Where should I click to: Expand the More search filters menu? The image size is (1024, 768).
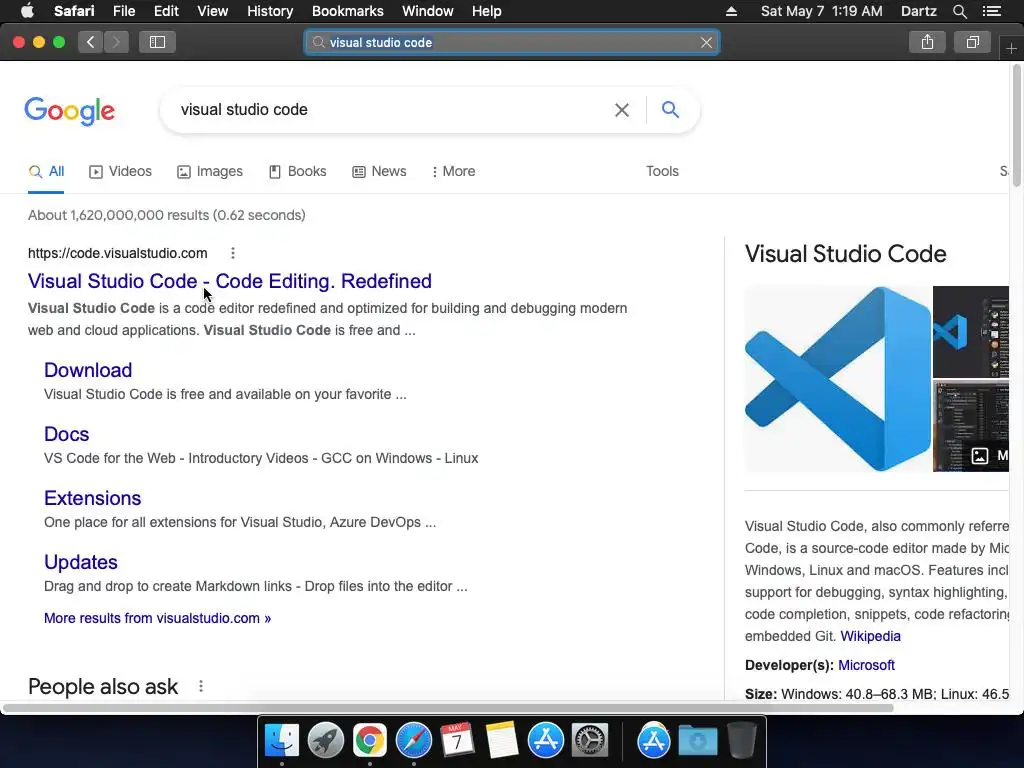453,171
